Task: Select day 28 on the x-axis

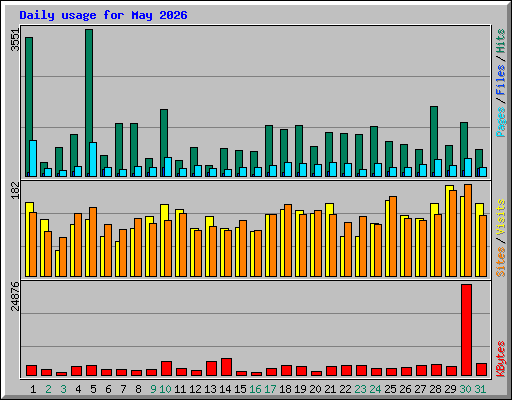Action: point(435,389)
